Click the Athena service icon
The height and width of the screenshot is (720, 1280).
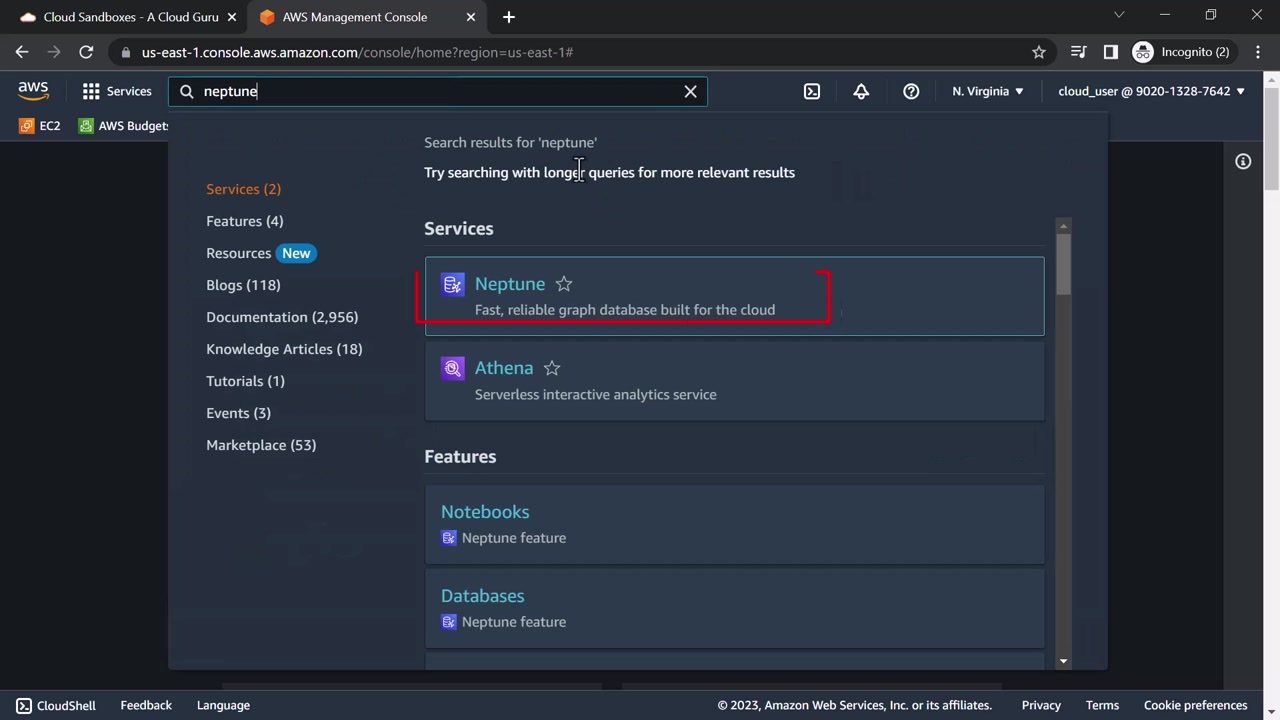point(453,369)
